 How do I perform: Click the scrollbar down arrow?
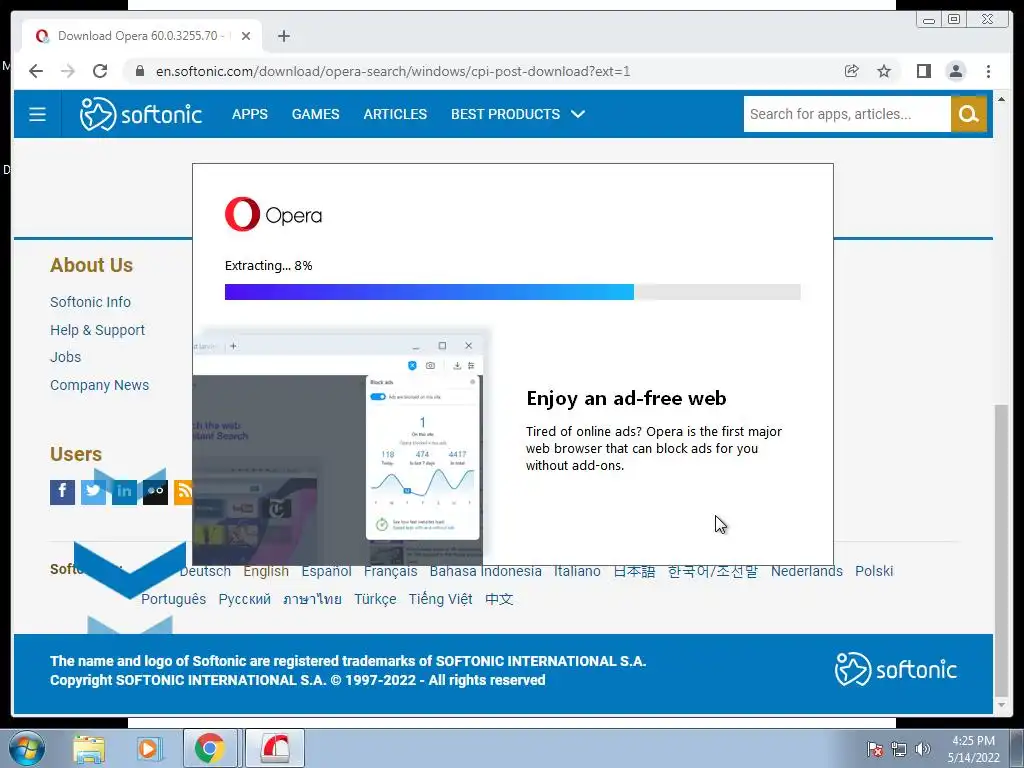1001,705
